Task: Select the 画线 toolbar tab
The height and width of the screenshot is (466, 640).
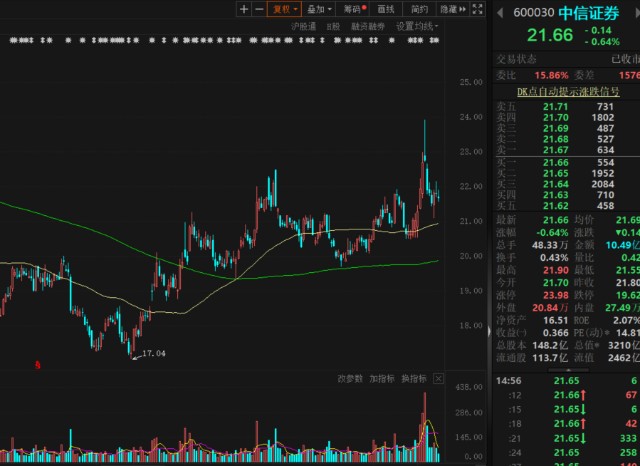Action: [386, 9]
